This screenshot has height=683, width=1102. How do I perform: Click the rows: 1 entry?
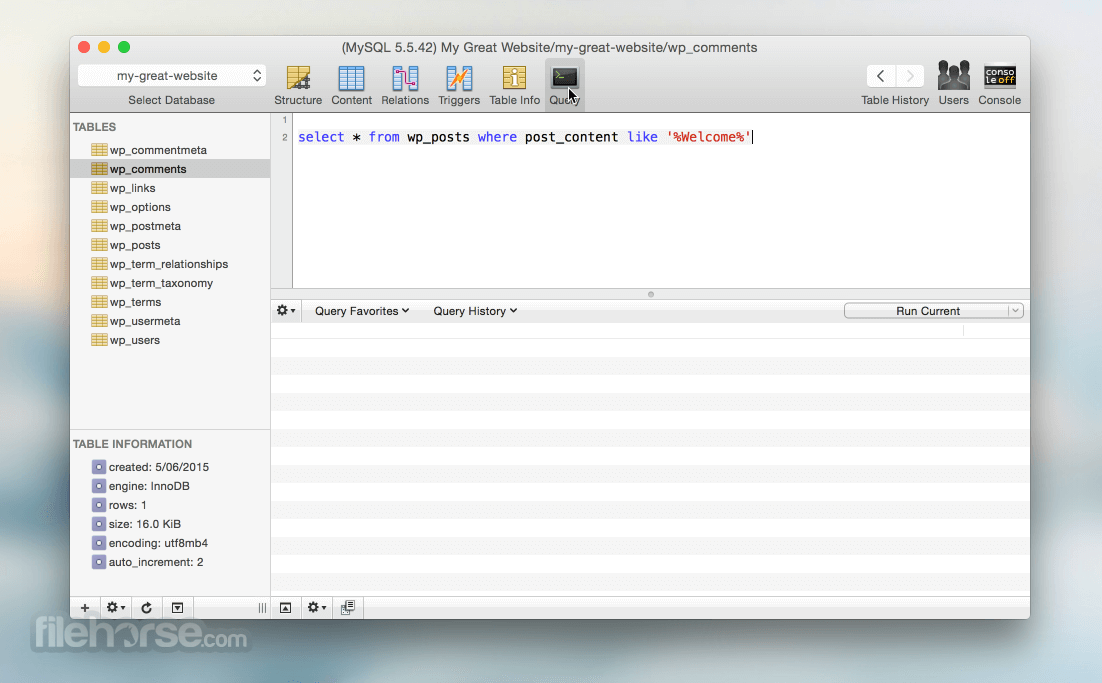(119, 505)
